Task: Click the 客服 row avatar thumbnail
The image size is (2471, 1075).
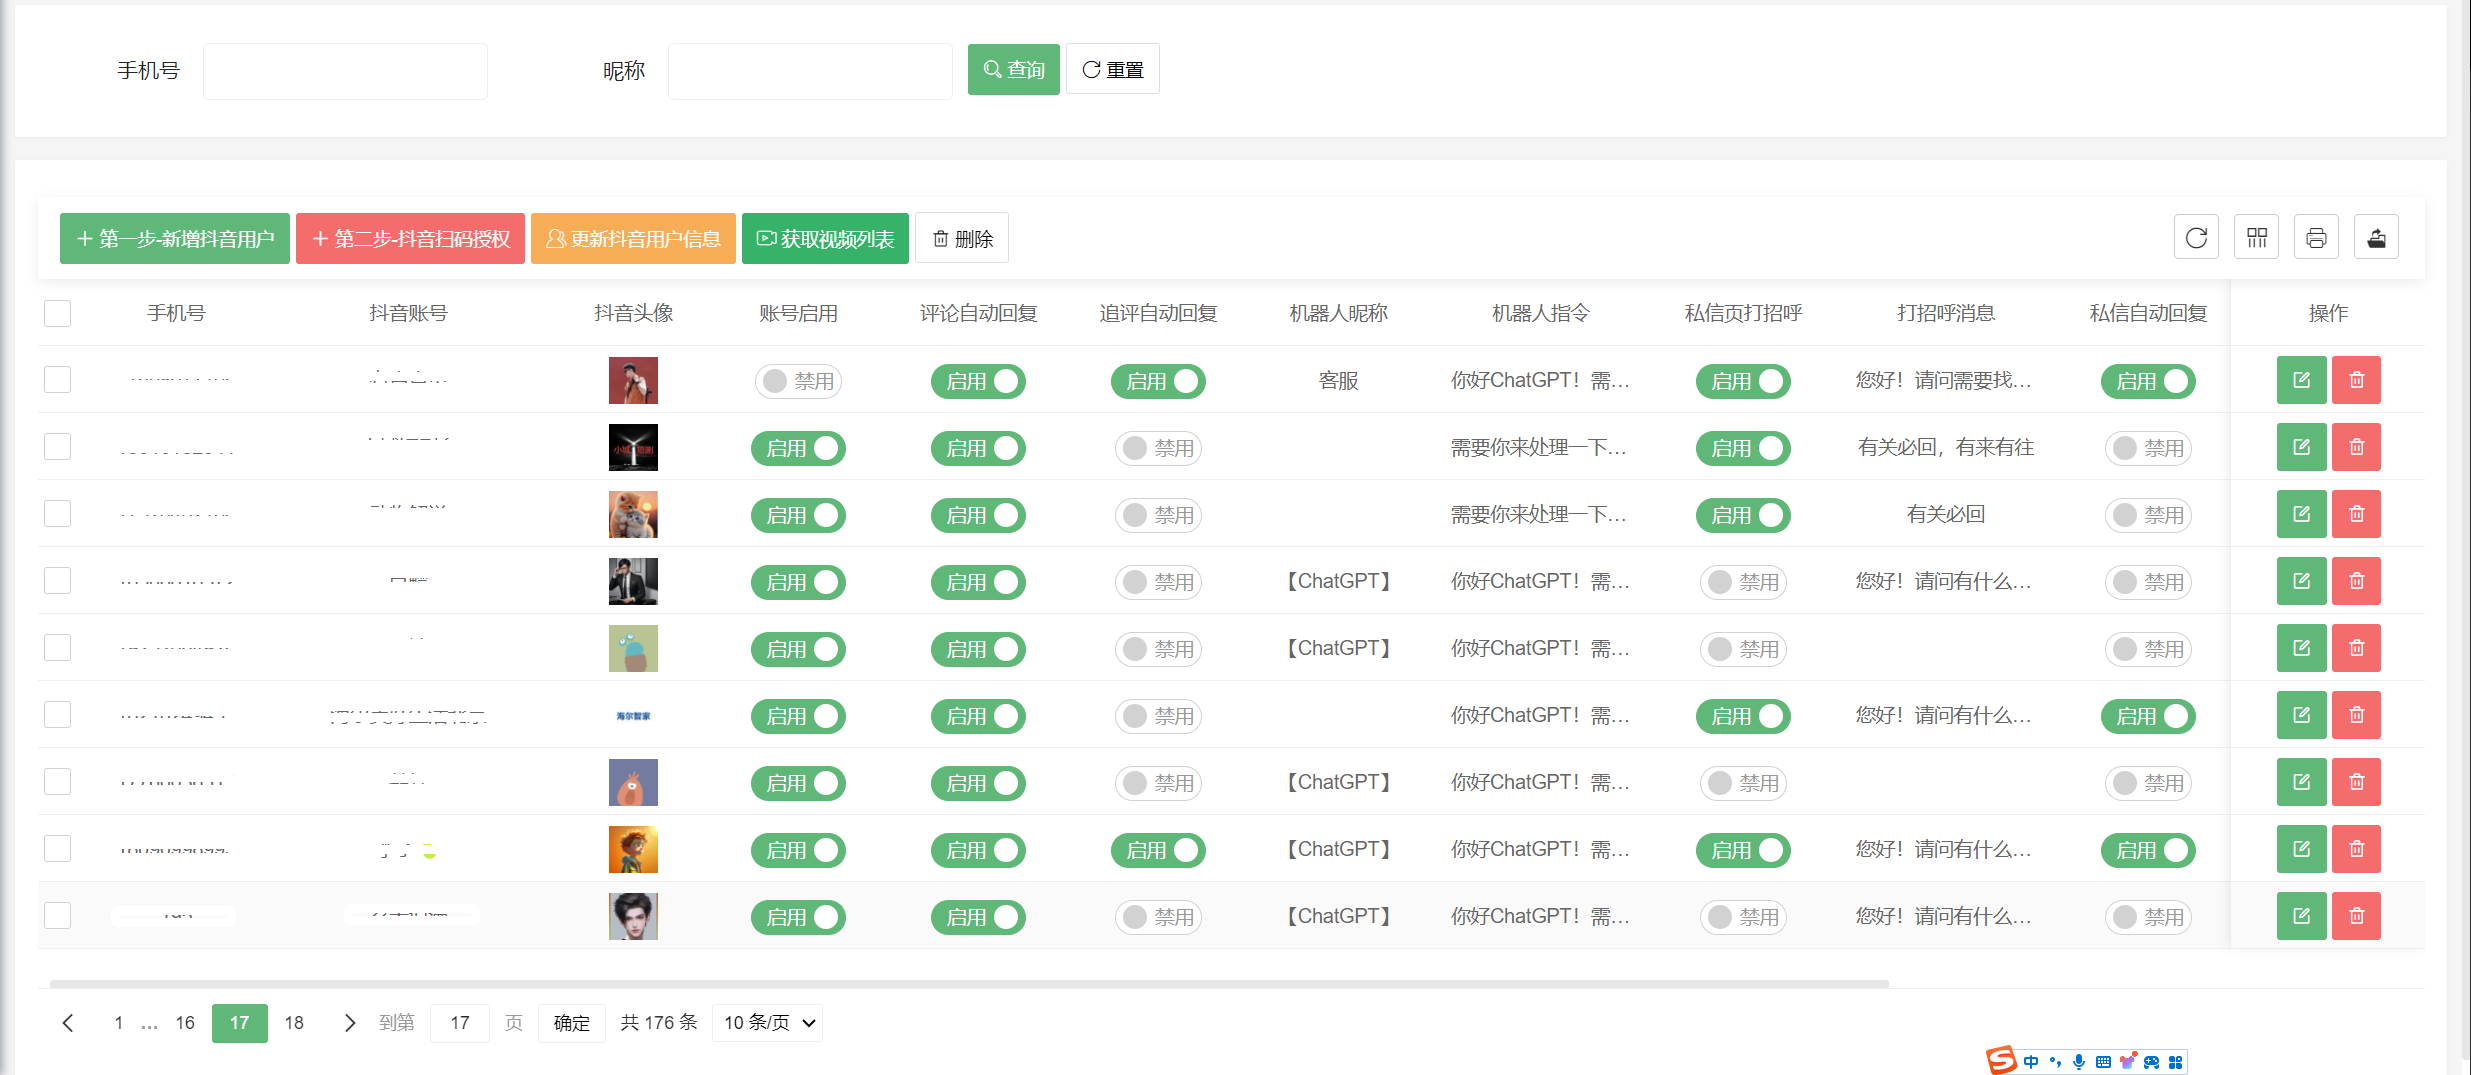Action: point(633,380)
